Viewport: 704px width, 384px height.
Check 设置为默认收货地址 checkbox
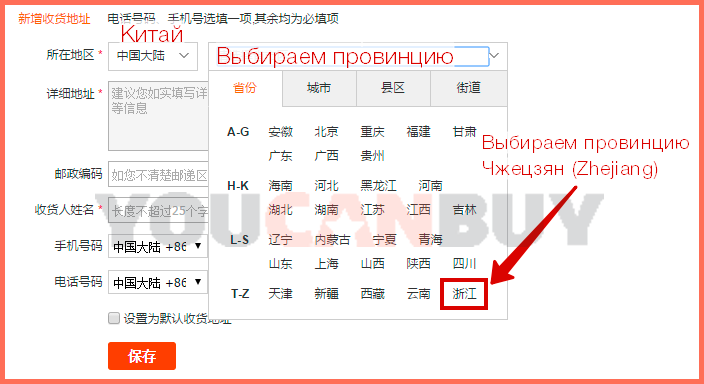coord(114,318)
